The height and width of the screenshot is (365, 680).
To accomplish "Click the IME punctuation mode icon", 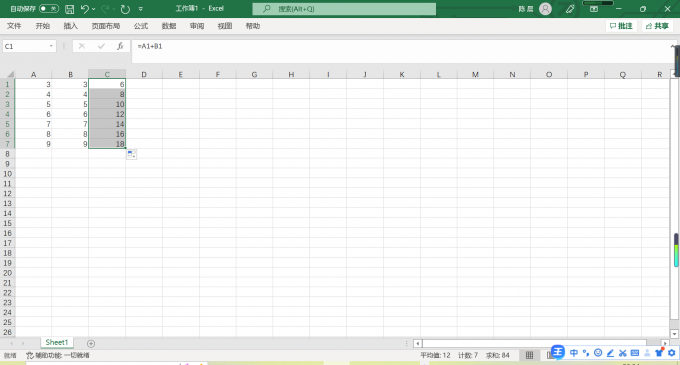I will coord(586,353).
